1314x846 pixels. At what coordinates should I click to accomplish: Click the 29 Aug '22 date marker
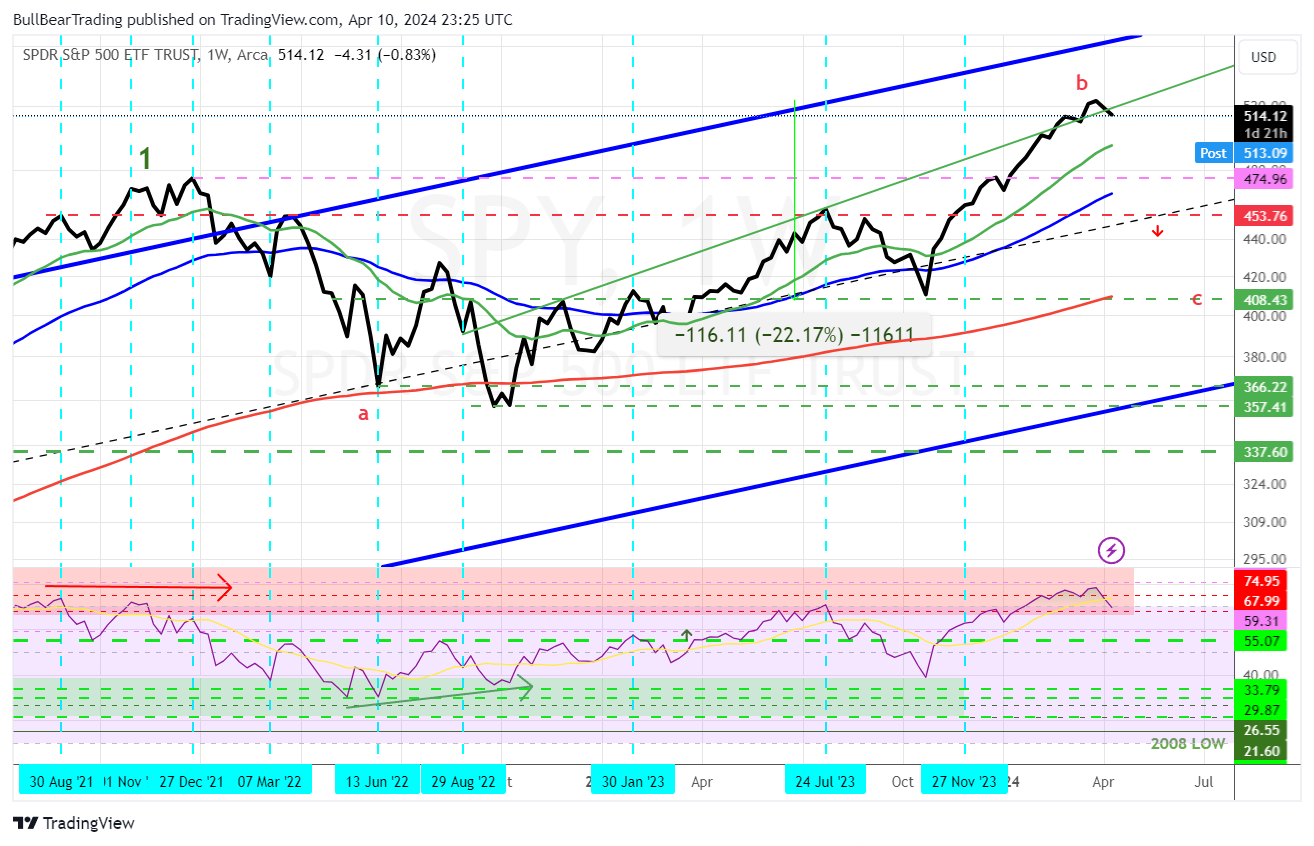462,782
